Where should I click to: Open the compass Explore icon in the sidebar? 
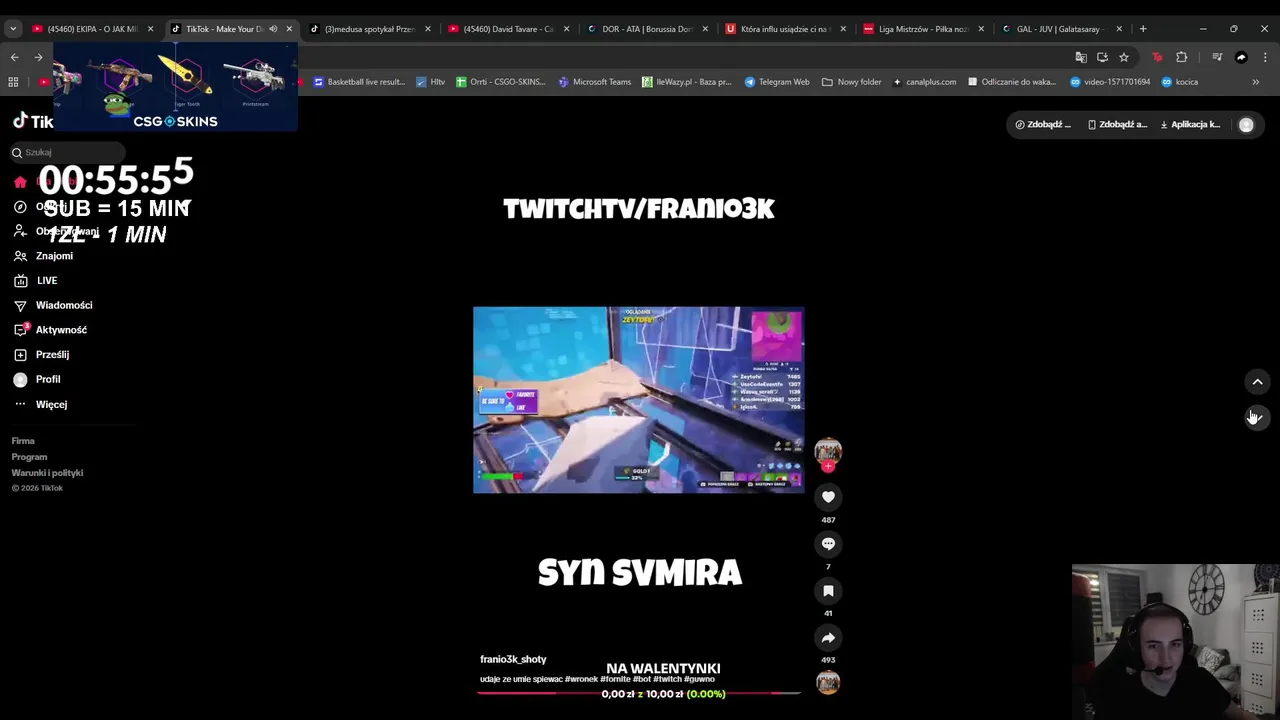tap(20, 207)
